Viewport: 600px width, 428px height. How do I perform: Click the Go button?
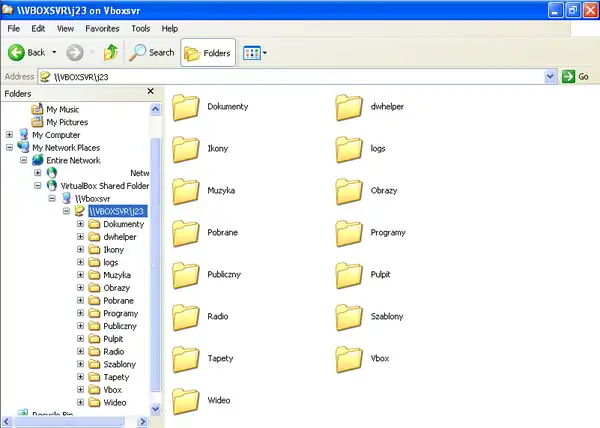click(576, 76)
